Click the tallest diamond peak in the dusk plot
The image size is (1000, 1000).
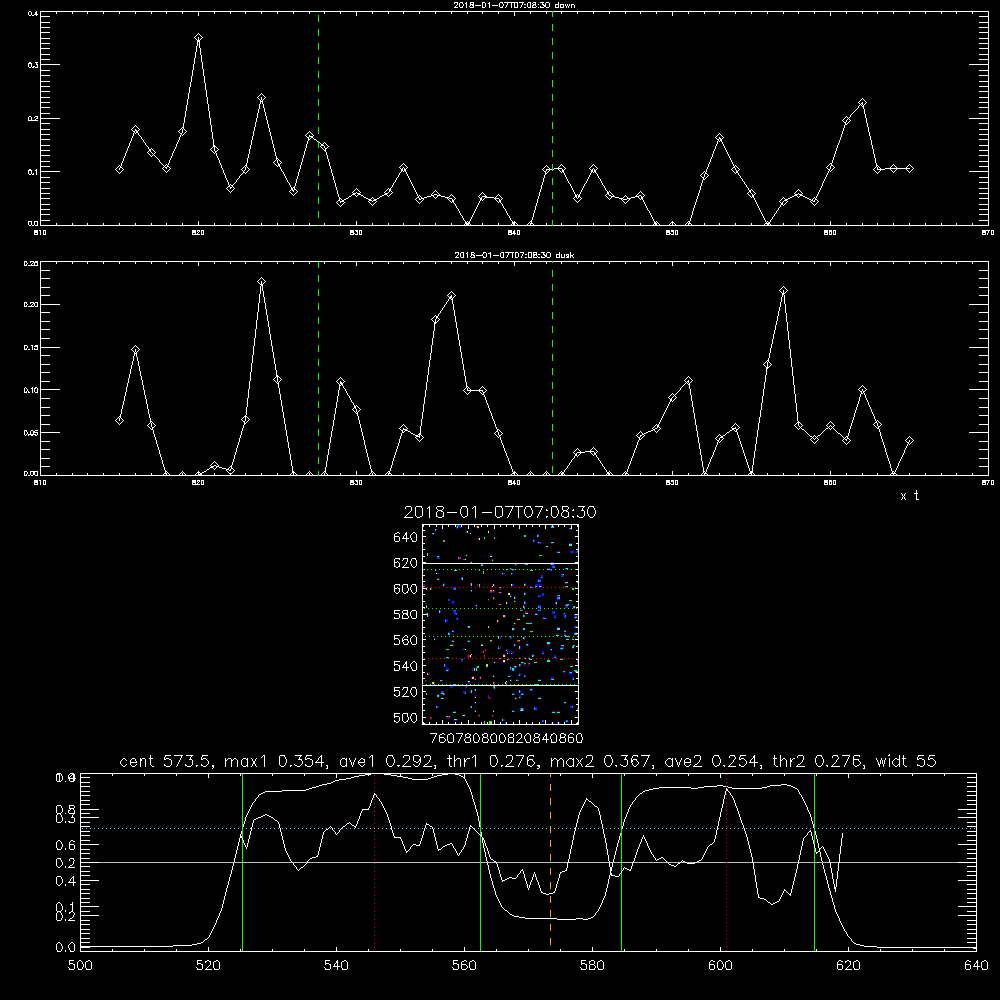pyautogui.click(x=261, y=281)
